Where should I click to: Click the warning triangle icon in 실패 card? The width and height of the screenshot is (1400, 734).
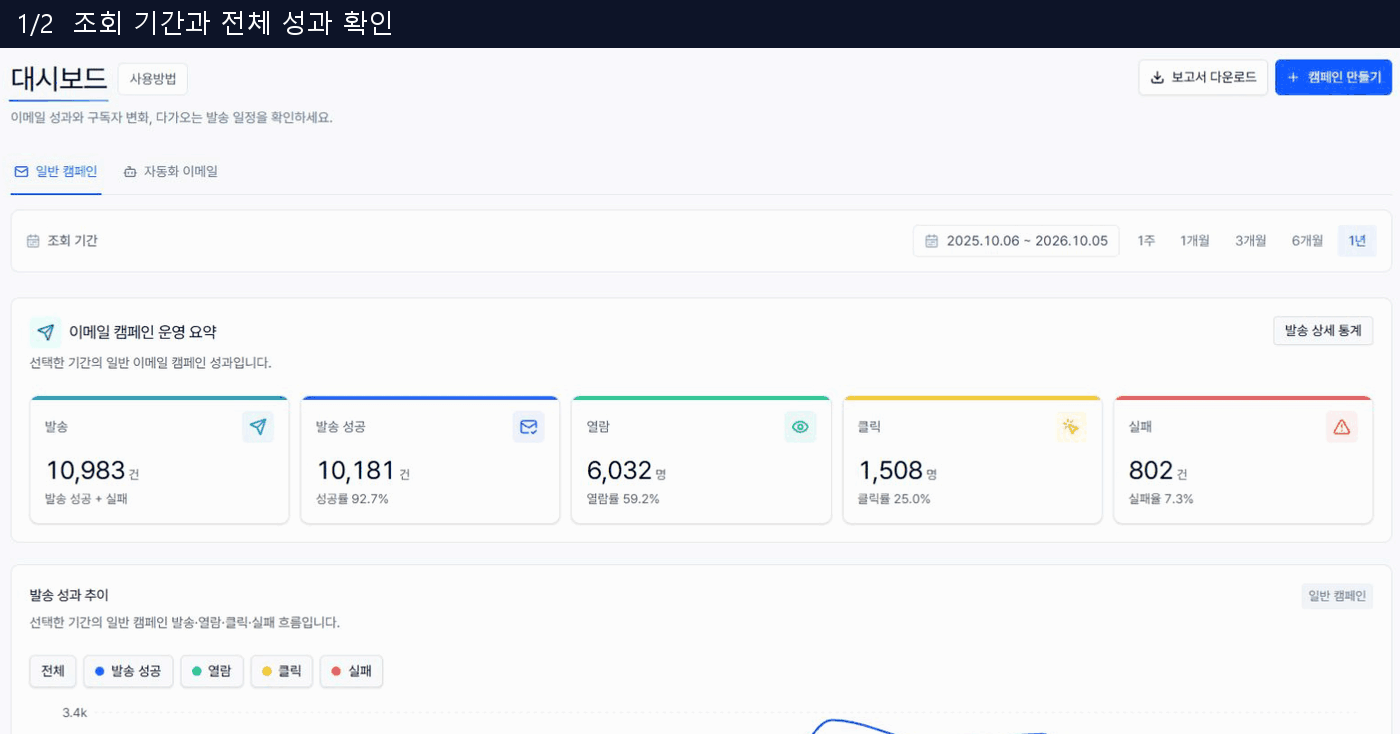pyautogui.click(x=1342, y=427)
